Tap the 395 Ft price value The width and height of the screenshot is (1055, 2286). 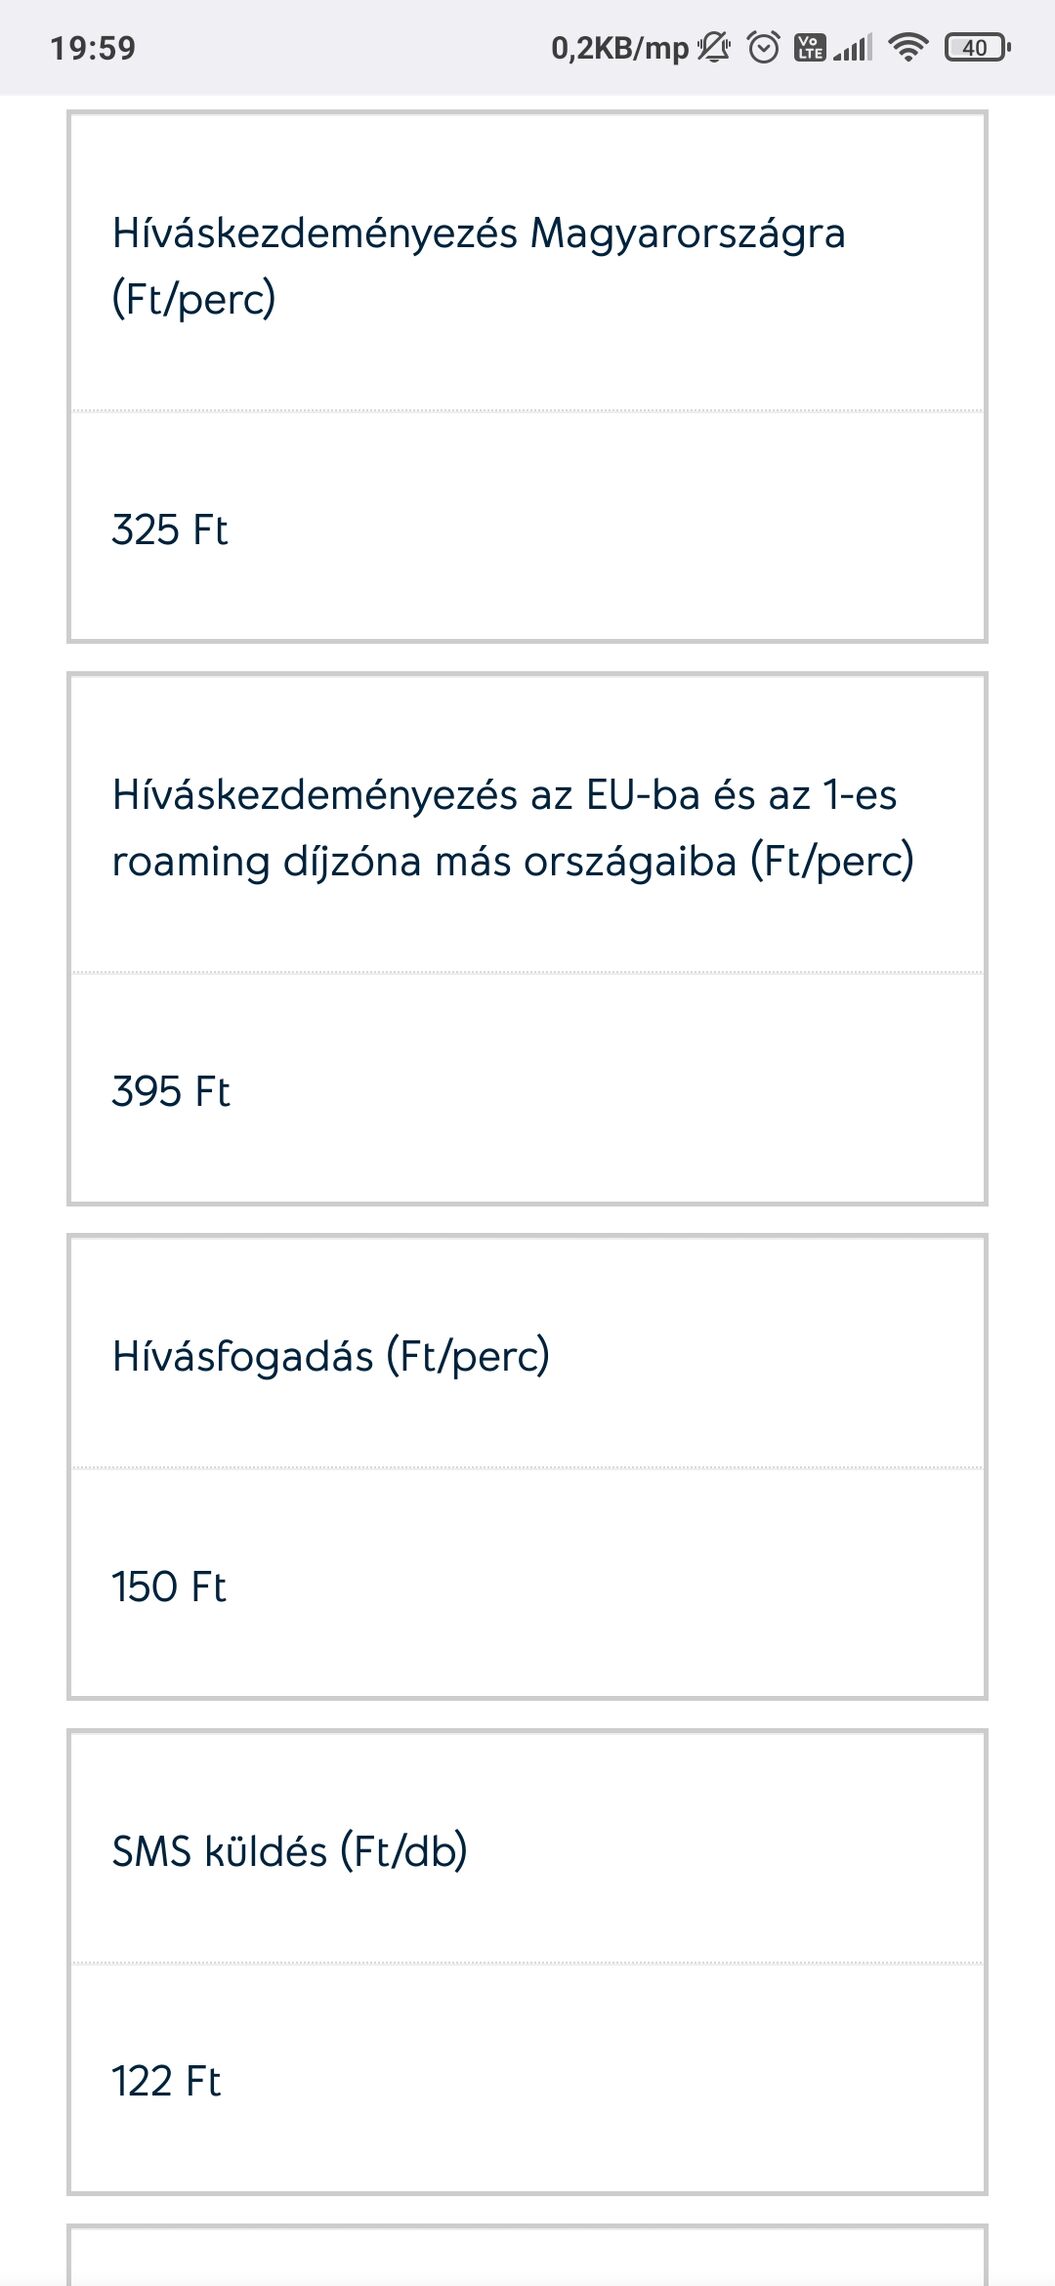pyautogui.click(x=171, y=1091)
